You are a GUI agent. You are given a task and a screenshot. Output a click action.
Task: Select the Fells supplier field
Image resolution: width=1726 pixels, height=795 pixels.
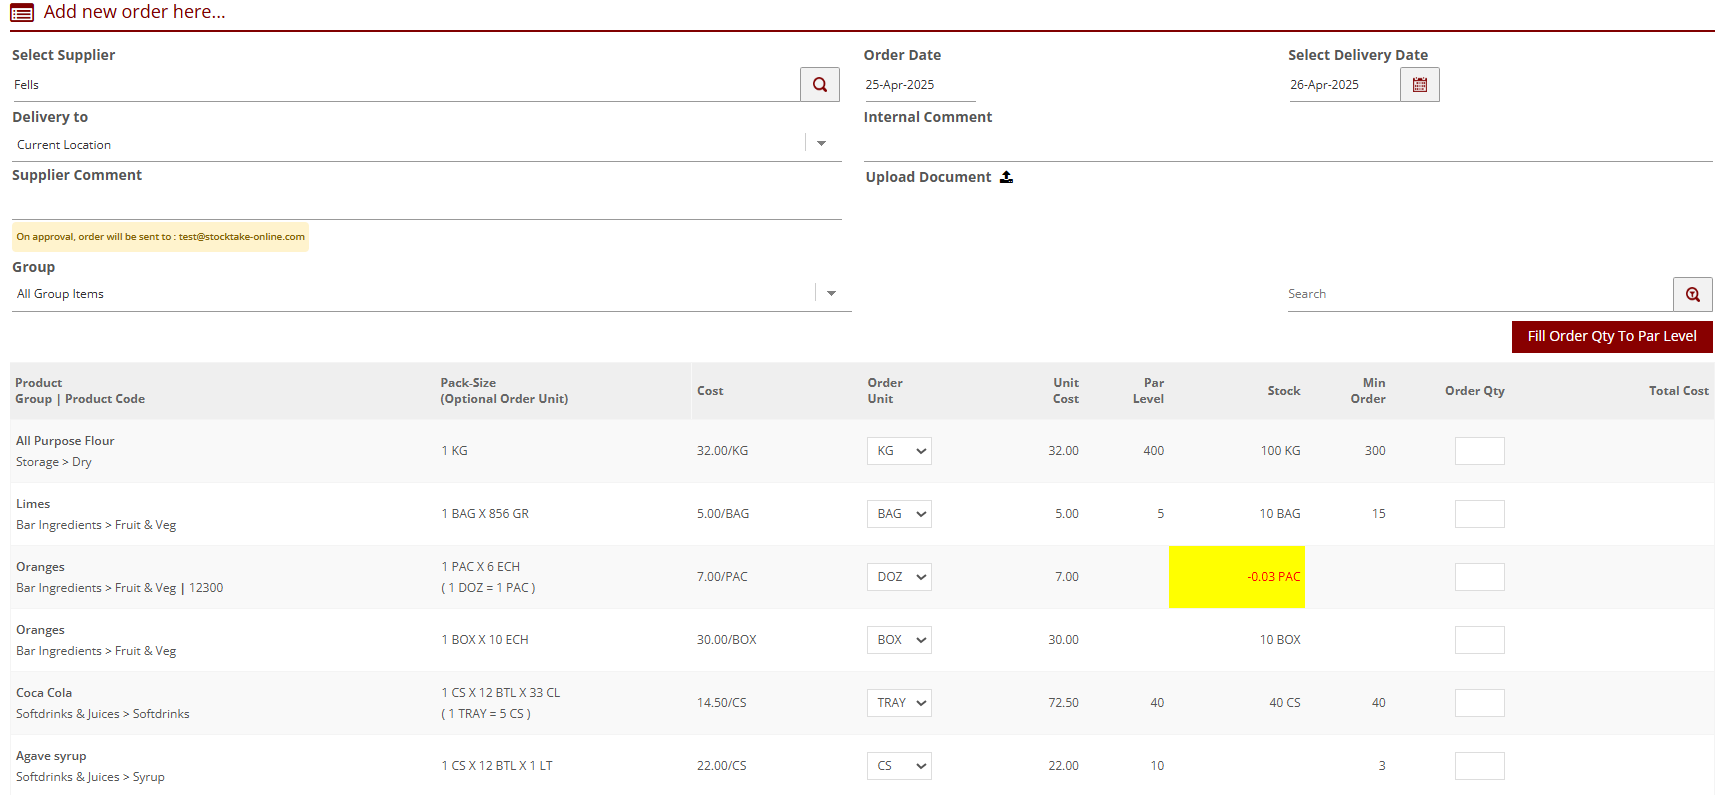(x=404, y=85)
